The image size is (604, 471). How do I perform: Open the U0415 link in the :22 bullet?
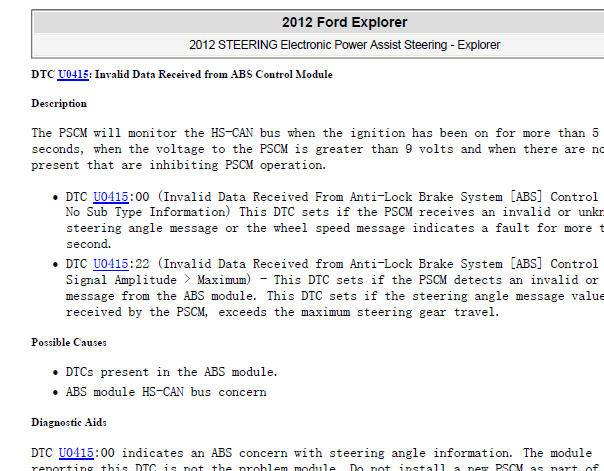[x=111, y=264]
